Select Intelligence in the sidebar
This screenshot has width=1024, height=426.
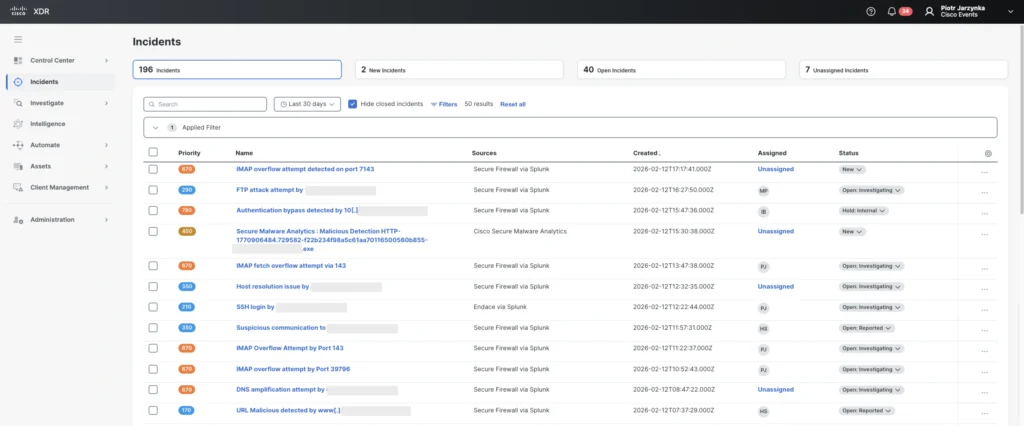tap(47, 124)
